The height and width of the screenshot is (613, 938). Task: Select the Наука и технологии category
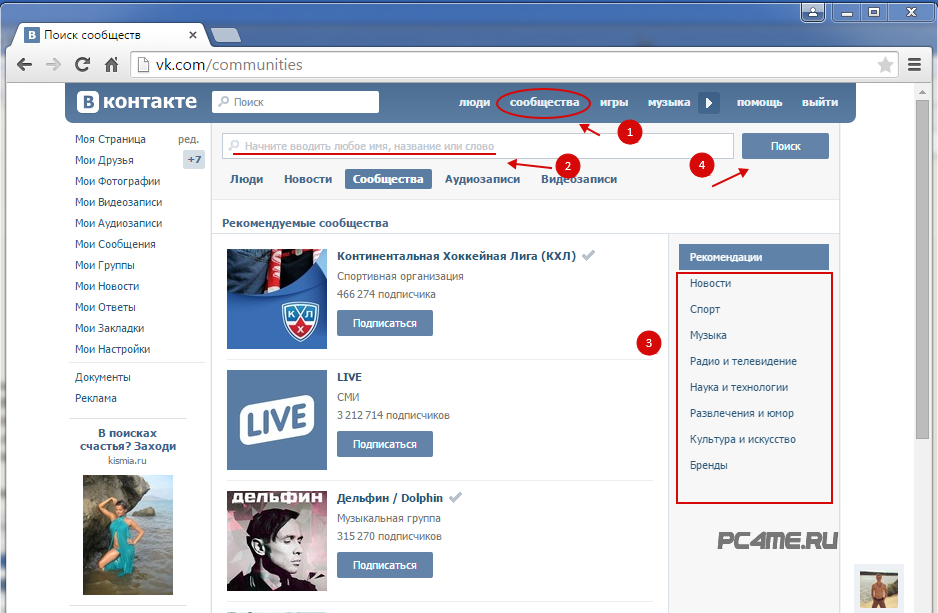pyautogui.click(x=739, y=387)
